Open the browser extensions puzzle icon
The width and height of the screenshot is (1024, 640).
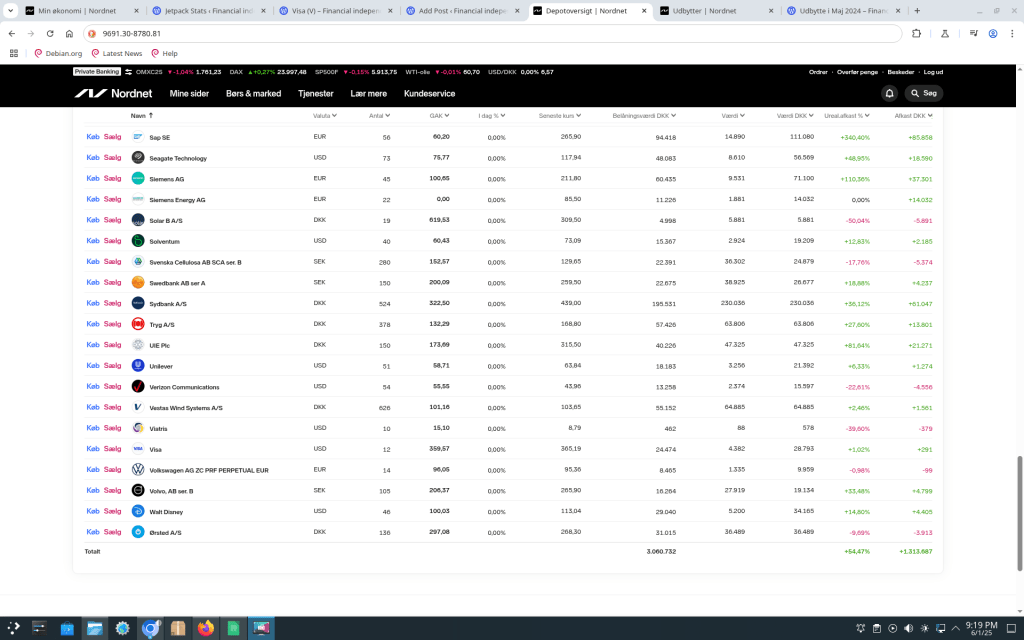(x=916, y=33)
